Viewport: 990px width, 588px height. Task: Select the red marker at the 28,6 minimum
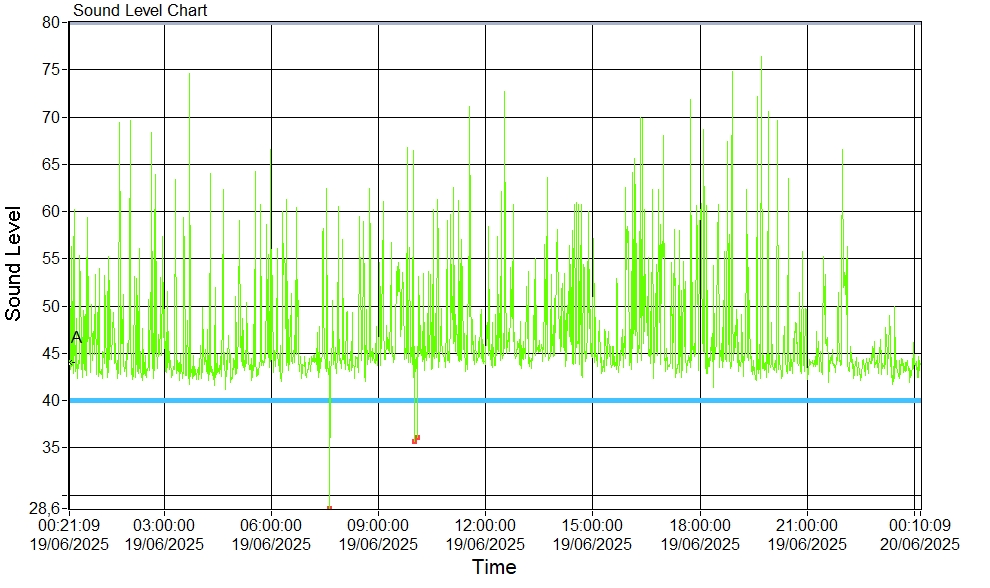pos(329,508)
